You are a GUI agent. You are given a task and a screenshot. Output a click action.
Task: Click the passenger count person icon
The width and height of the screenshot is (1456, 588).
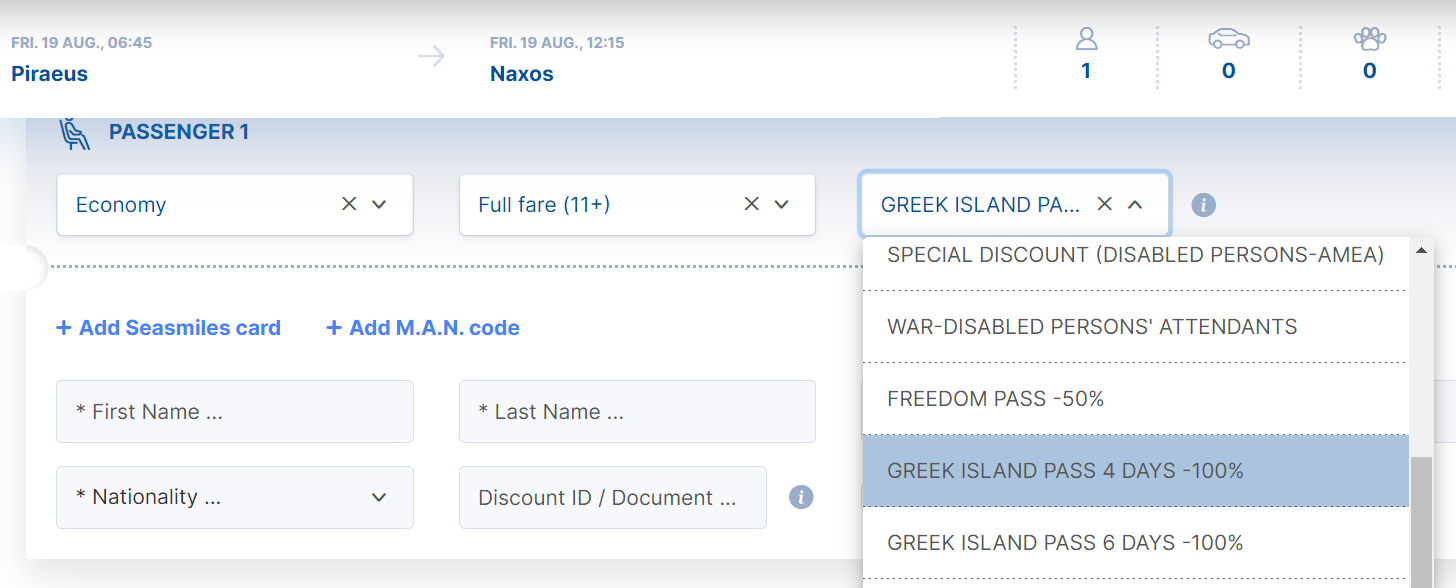point(1086,39)
